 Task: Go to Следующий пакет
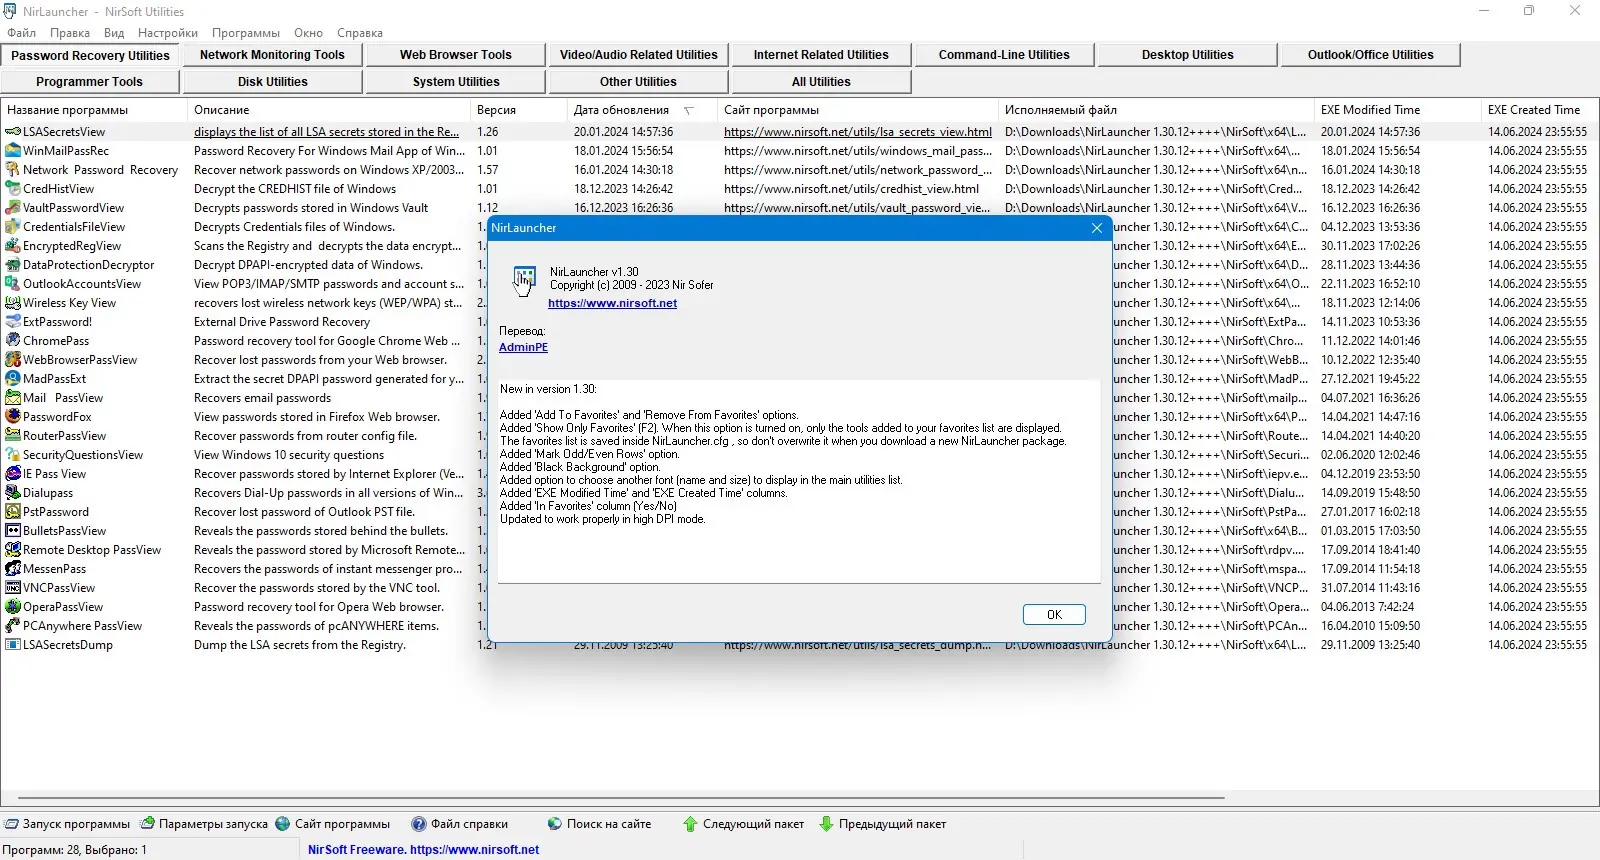(743, 824)
